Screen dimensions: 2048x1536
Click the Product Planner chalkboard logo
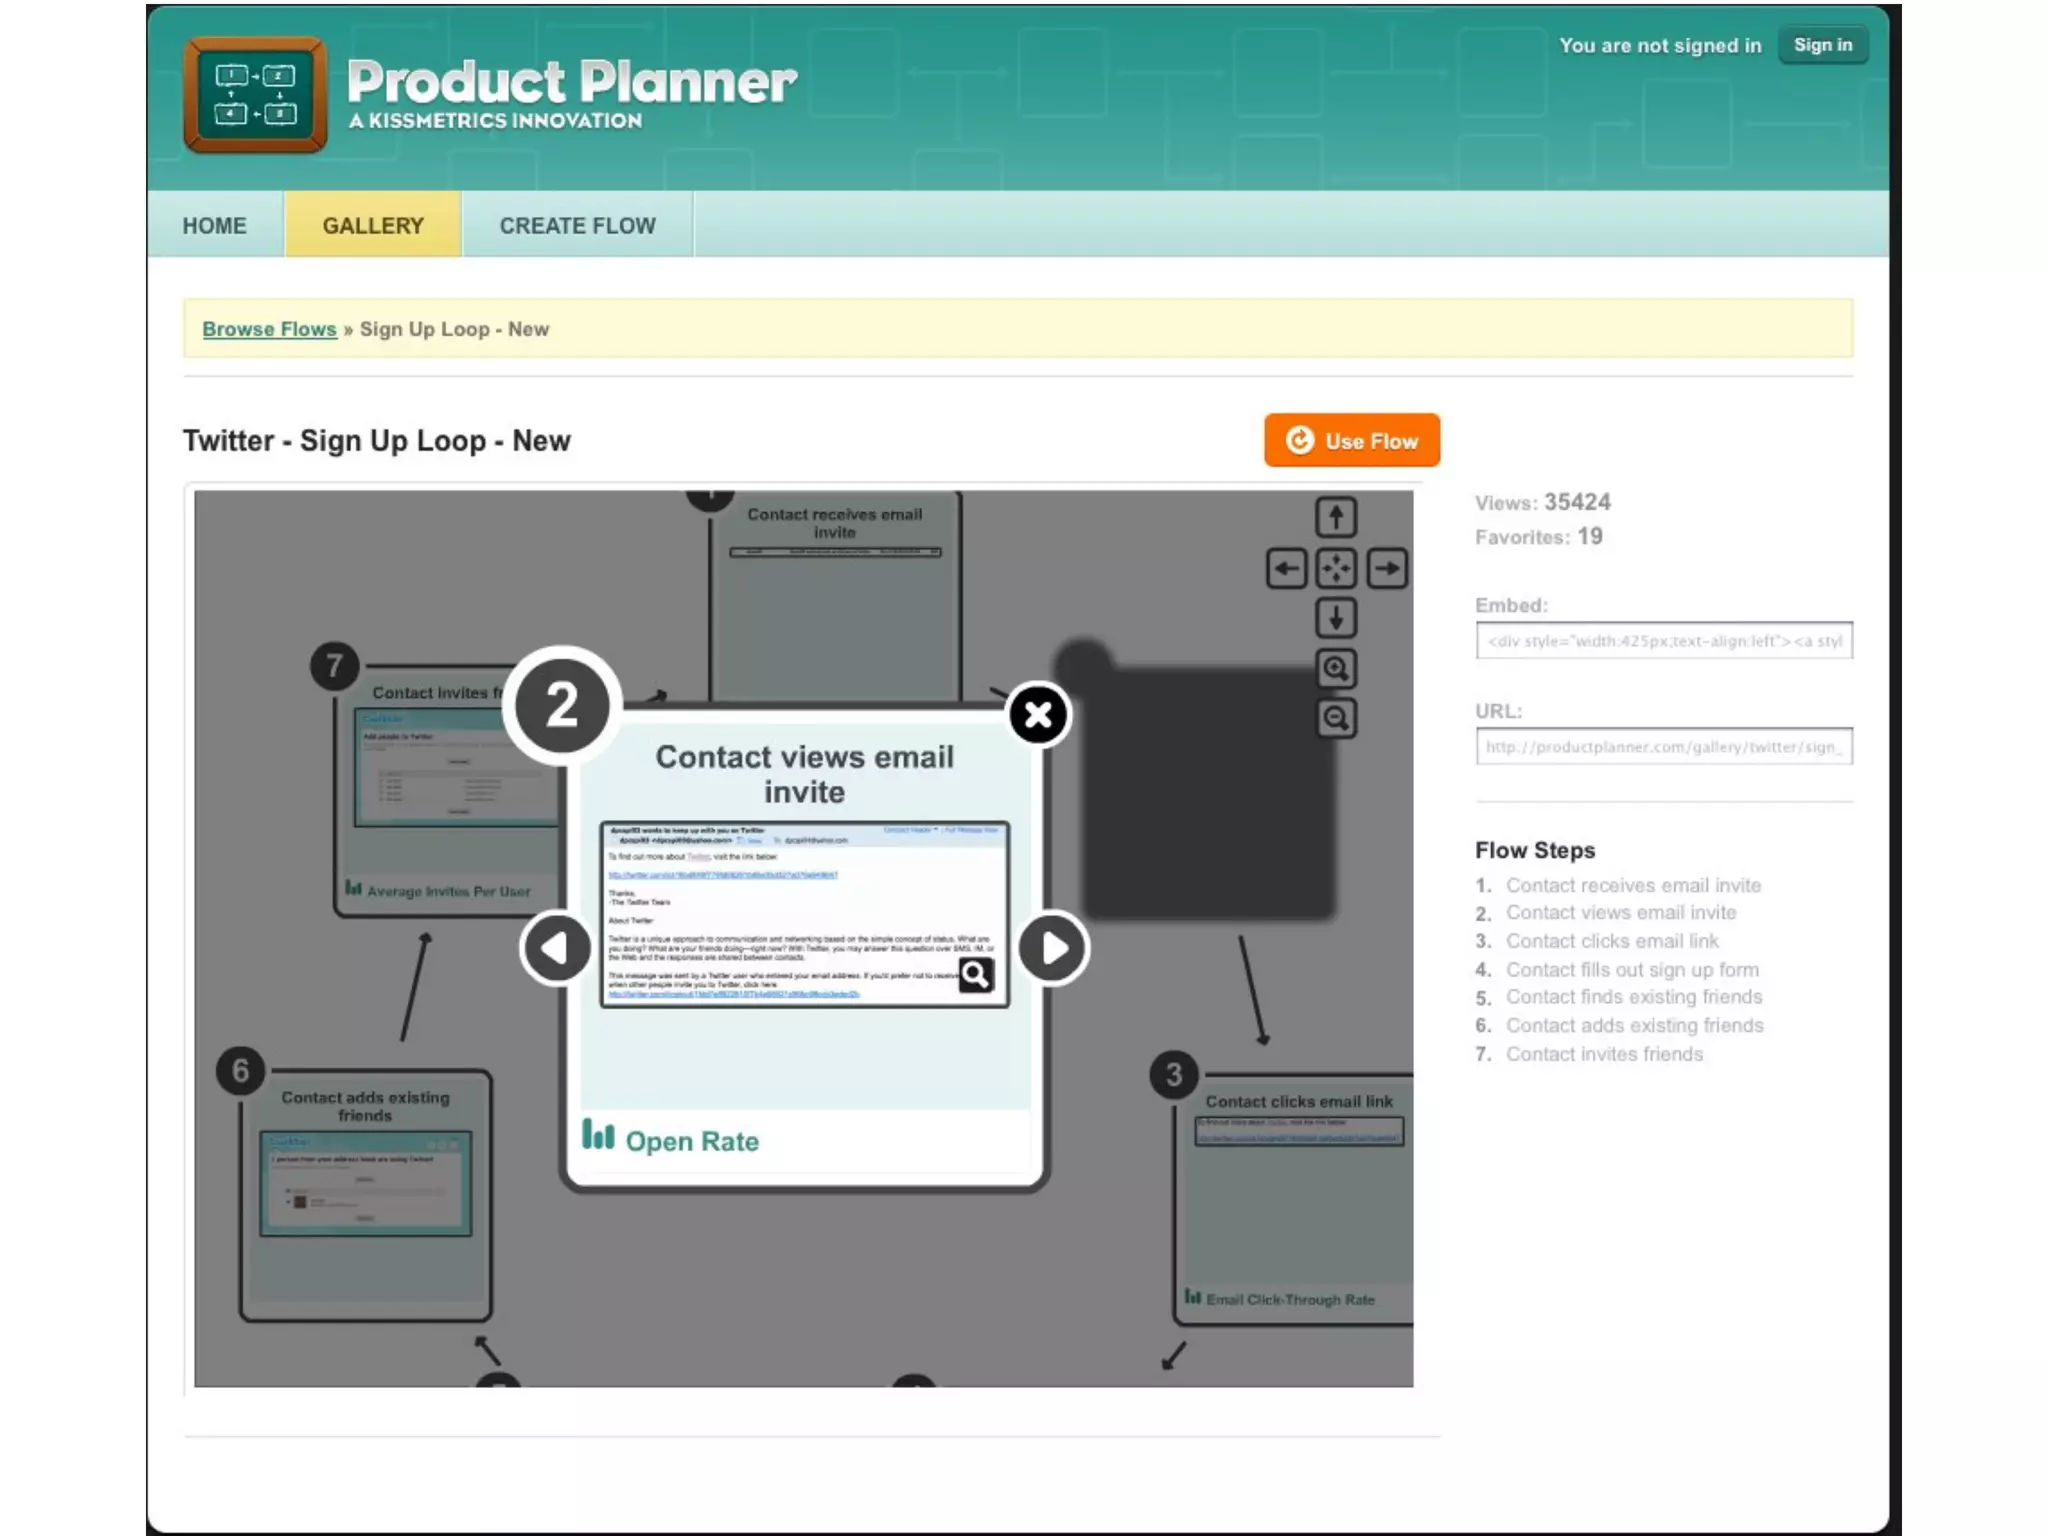(x=255, y=95)
